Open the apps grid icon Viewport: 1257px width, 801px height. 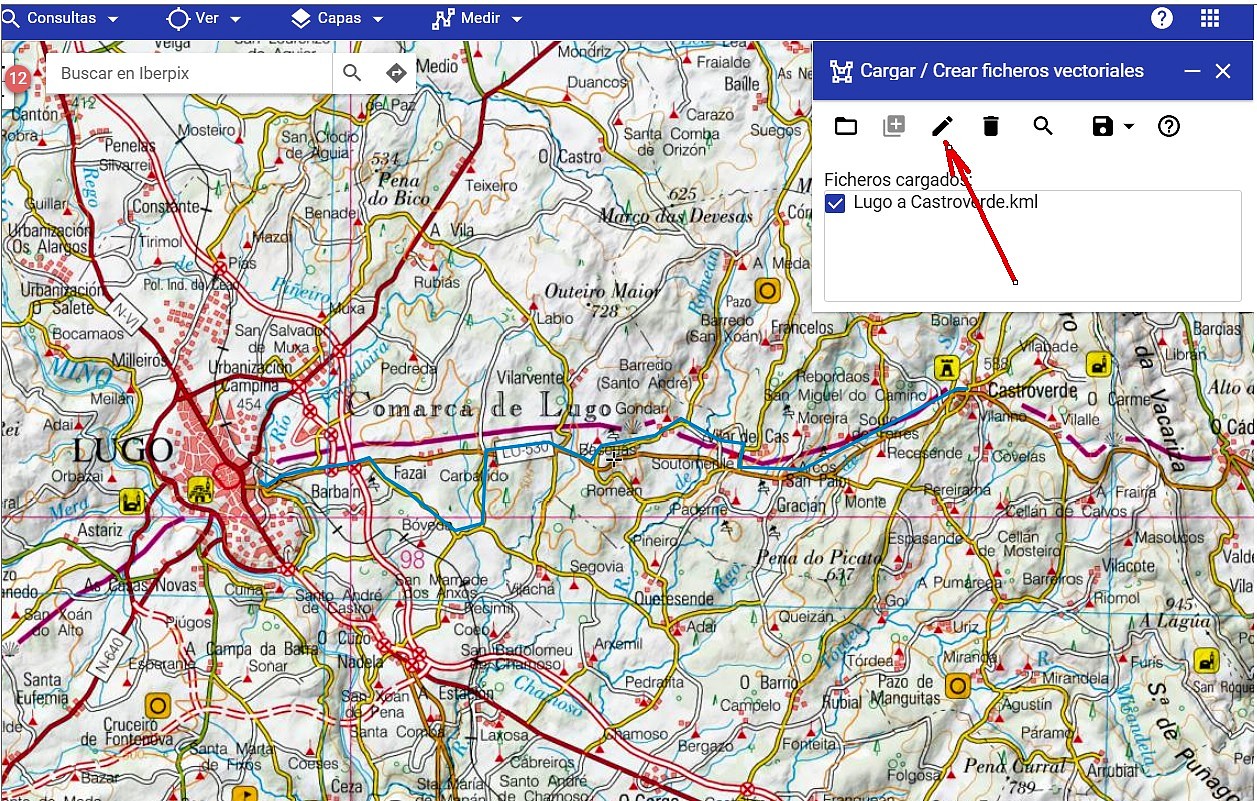coord(1210,18)
